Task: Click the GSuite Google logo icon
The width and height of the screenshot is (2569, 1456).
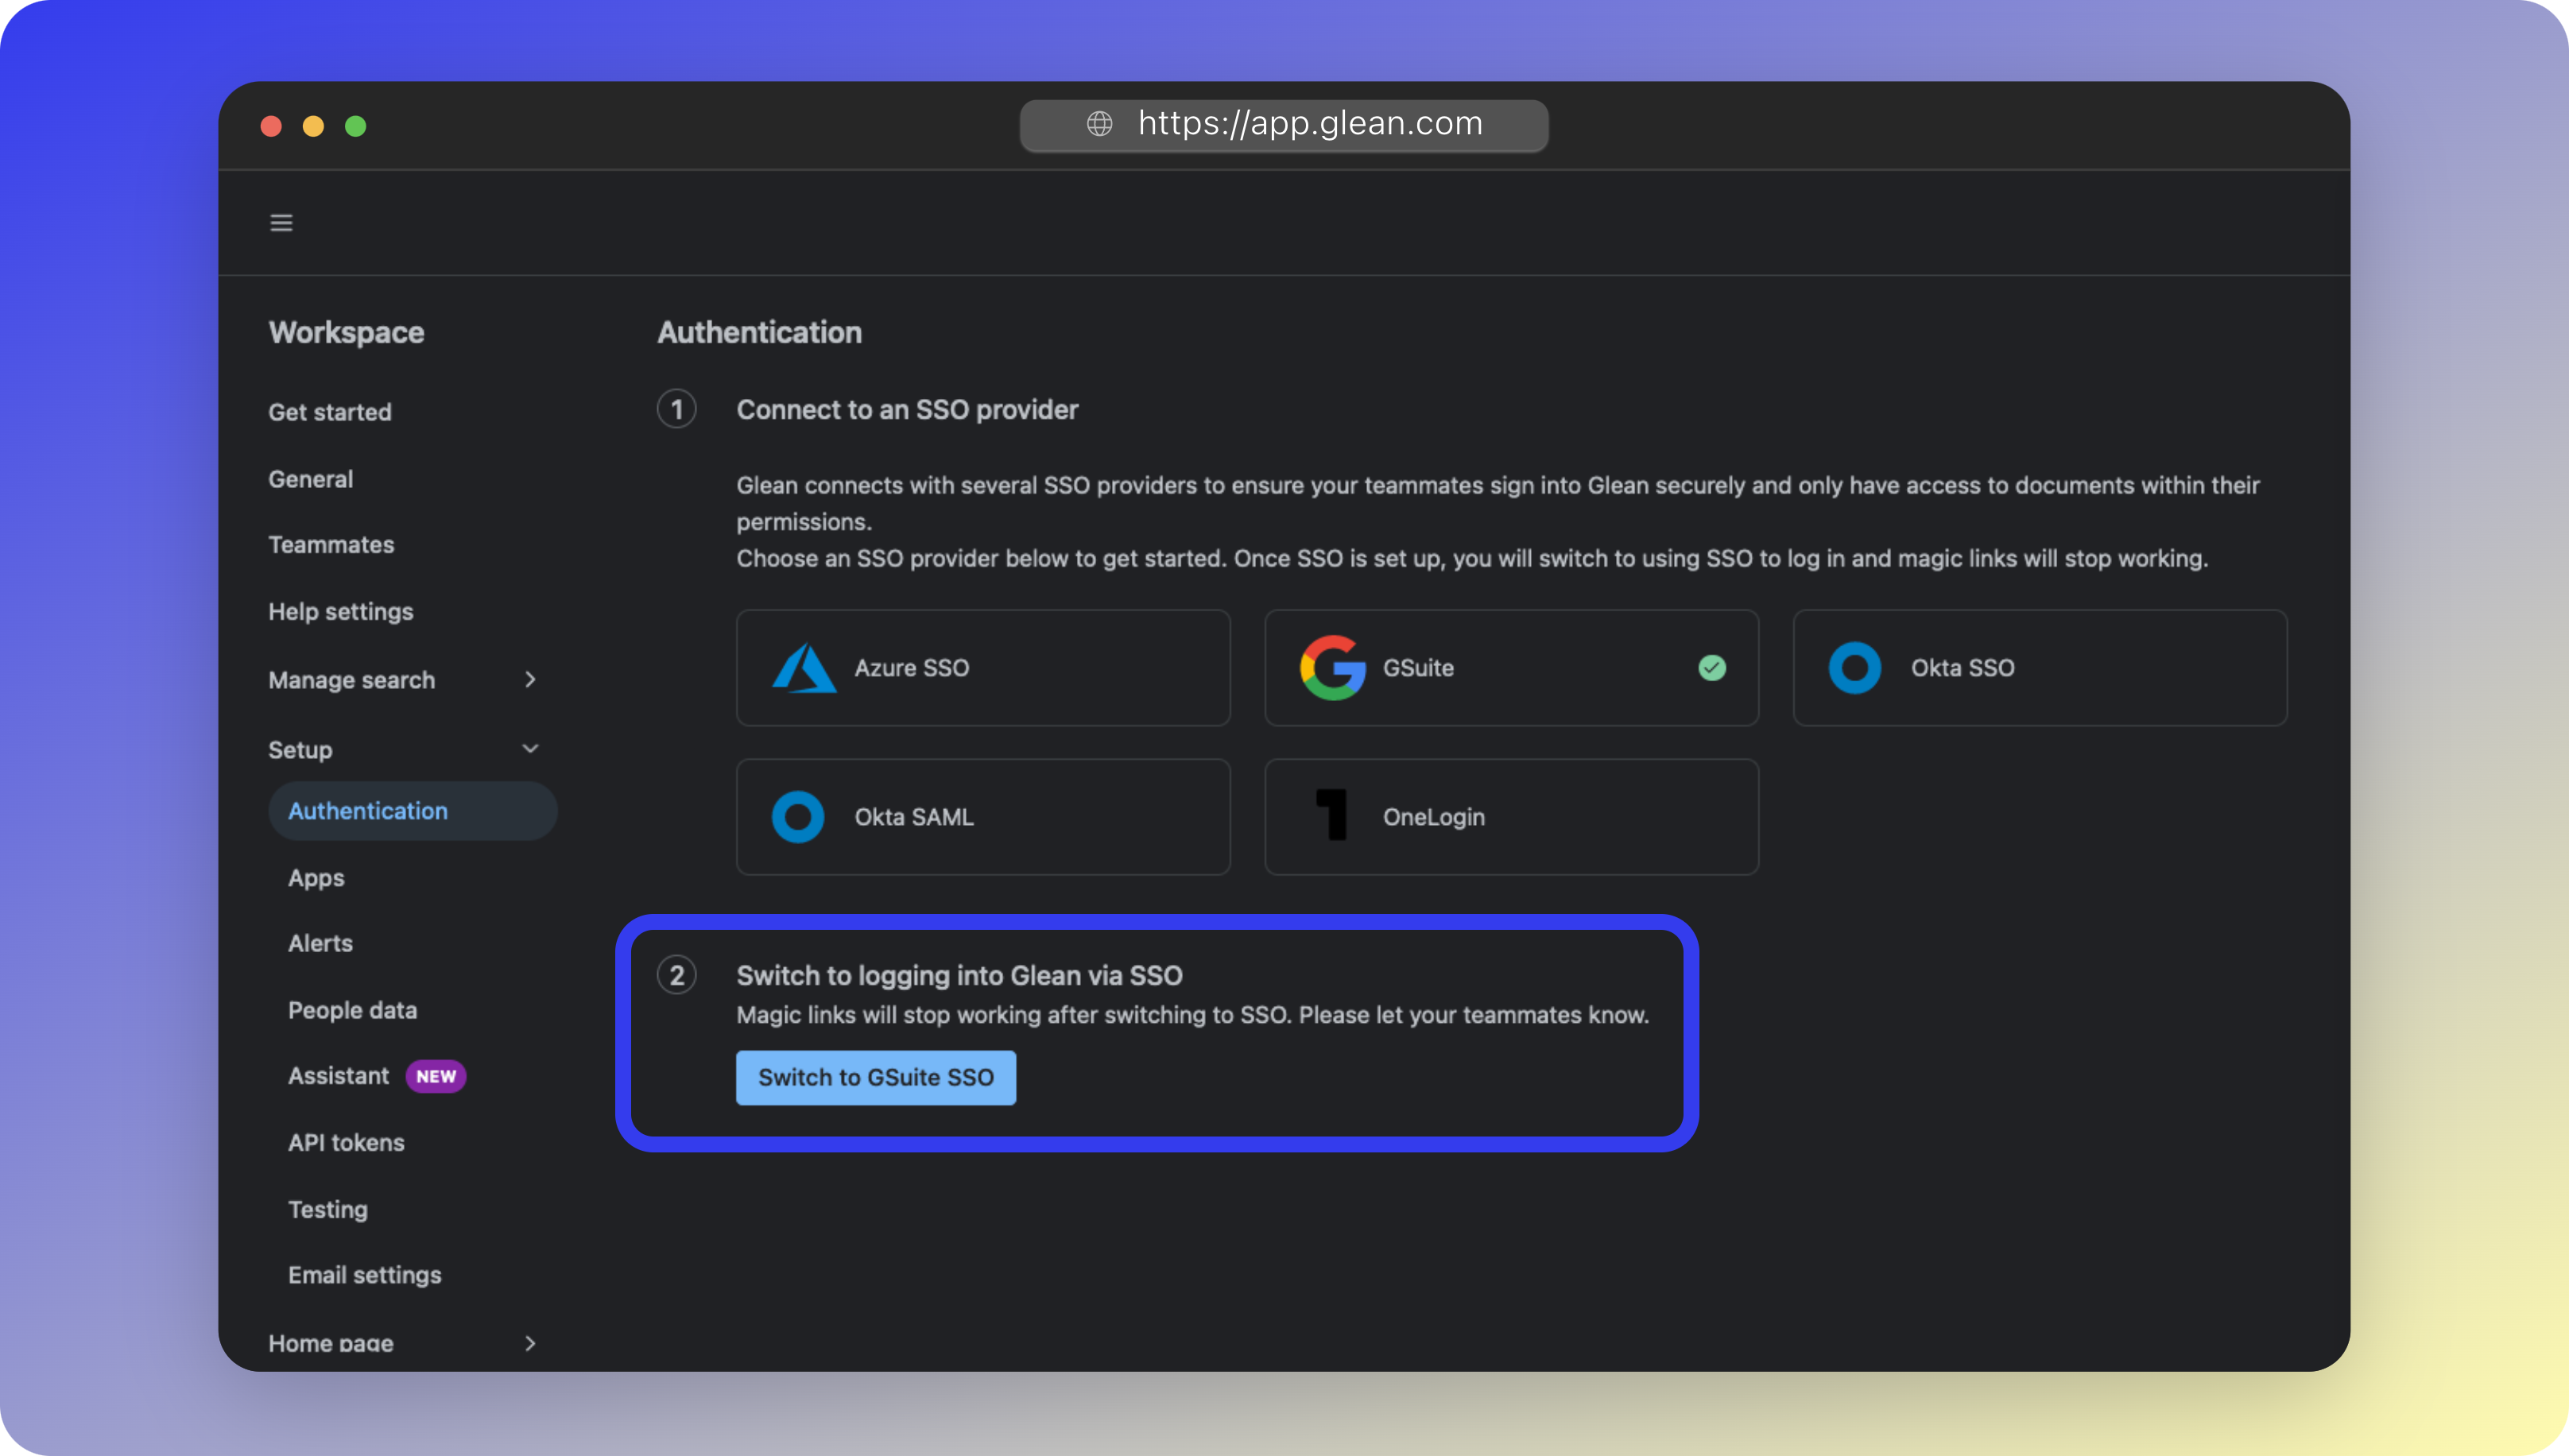Action: (1333, 668)
